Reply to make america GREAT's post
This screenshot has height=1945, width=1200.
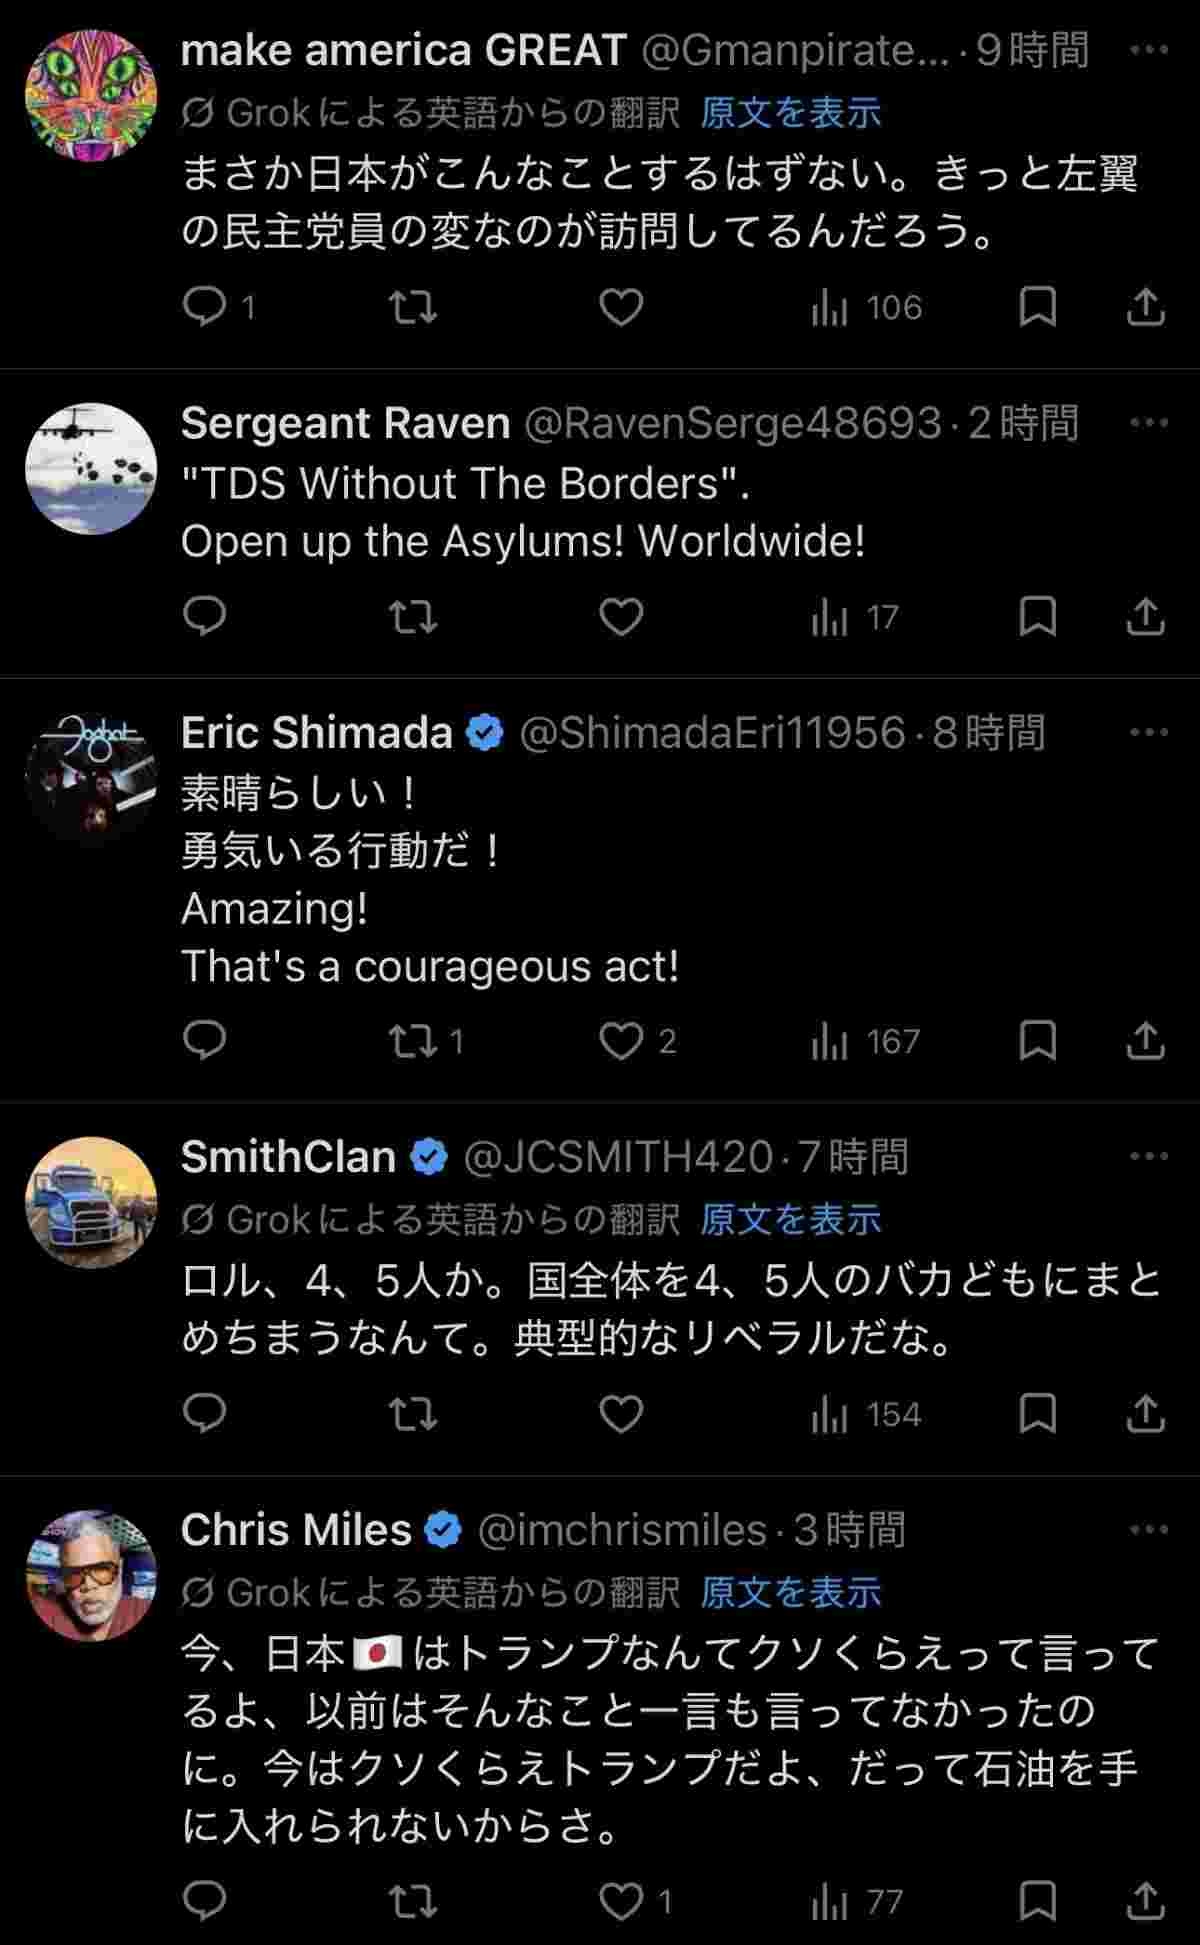205,307
